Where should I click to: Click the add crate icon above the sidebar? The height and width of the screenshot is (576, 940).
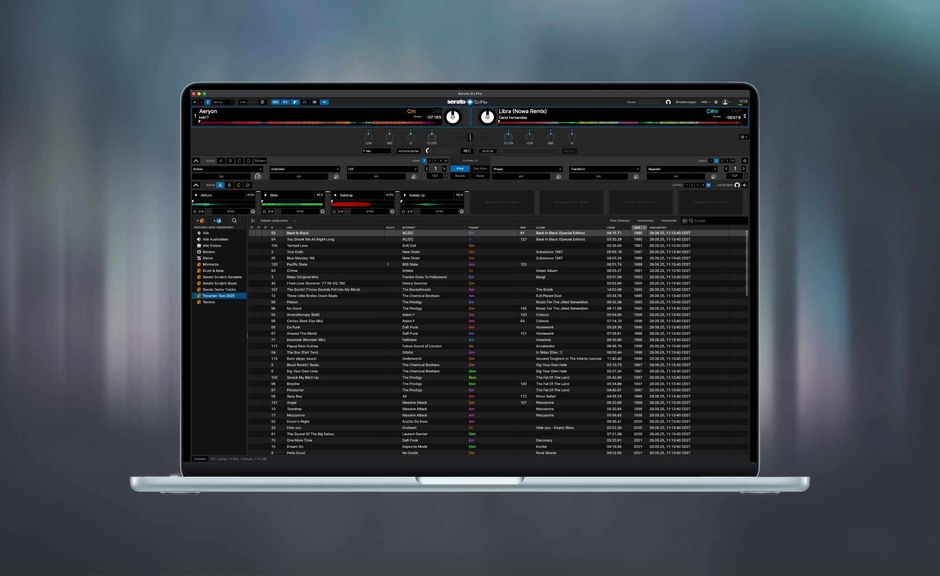coord(201,221)
